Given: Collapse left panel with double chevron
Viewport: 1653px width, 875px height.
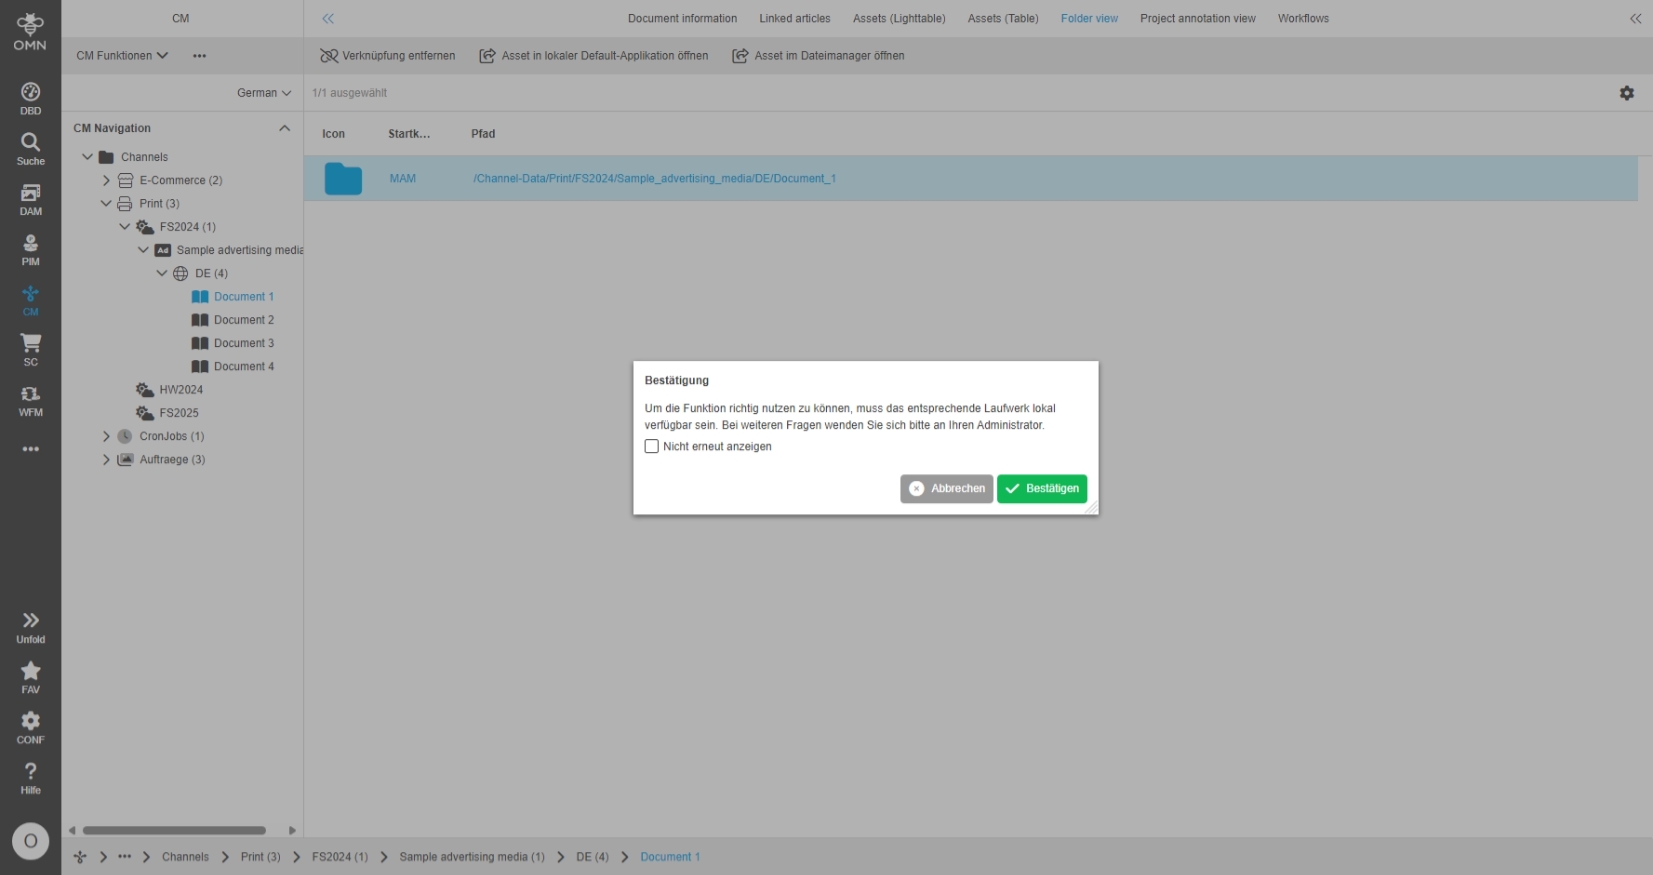Looking at the screenshot, I should (x=328, y=18).
